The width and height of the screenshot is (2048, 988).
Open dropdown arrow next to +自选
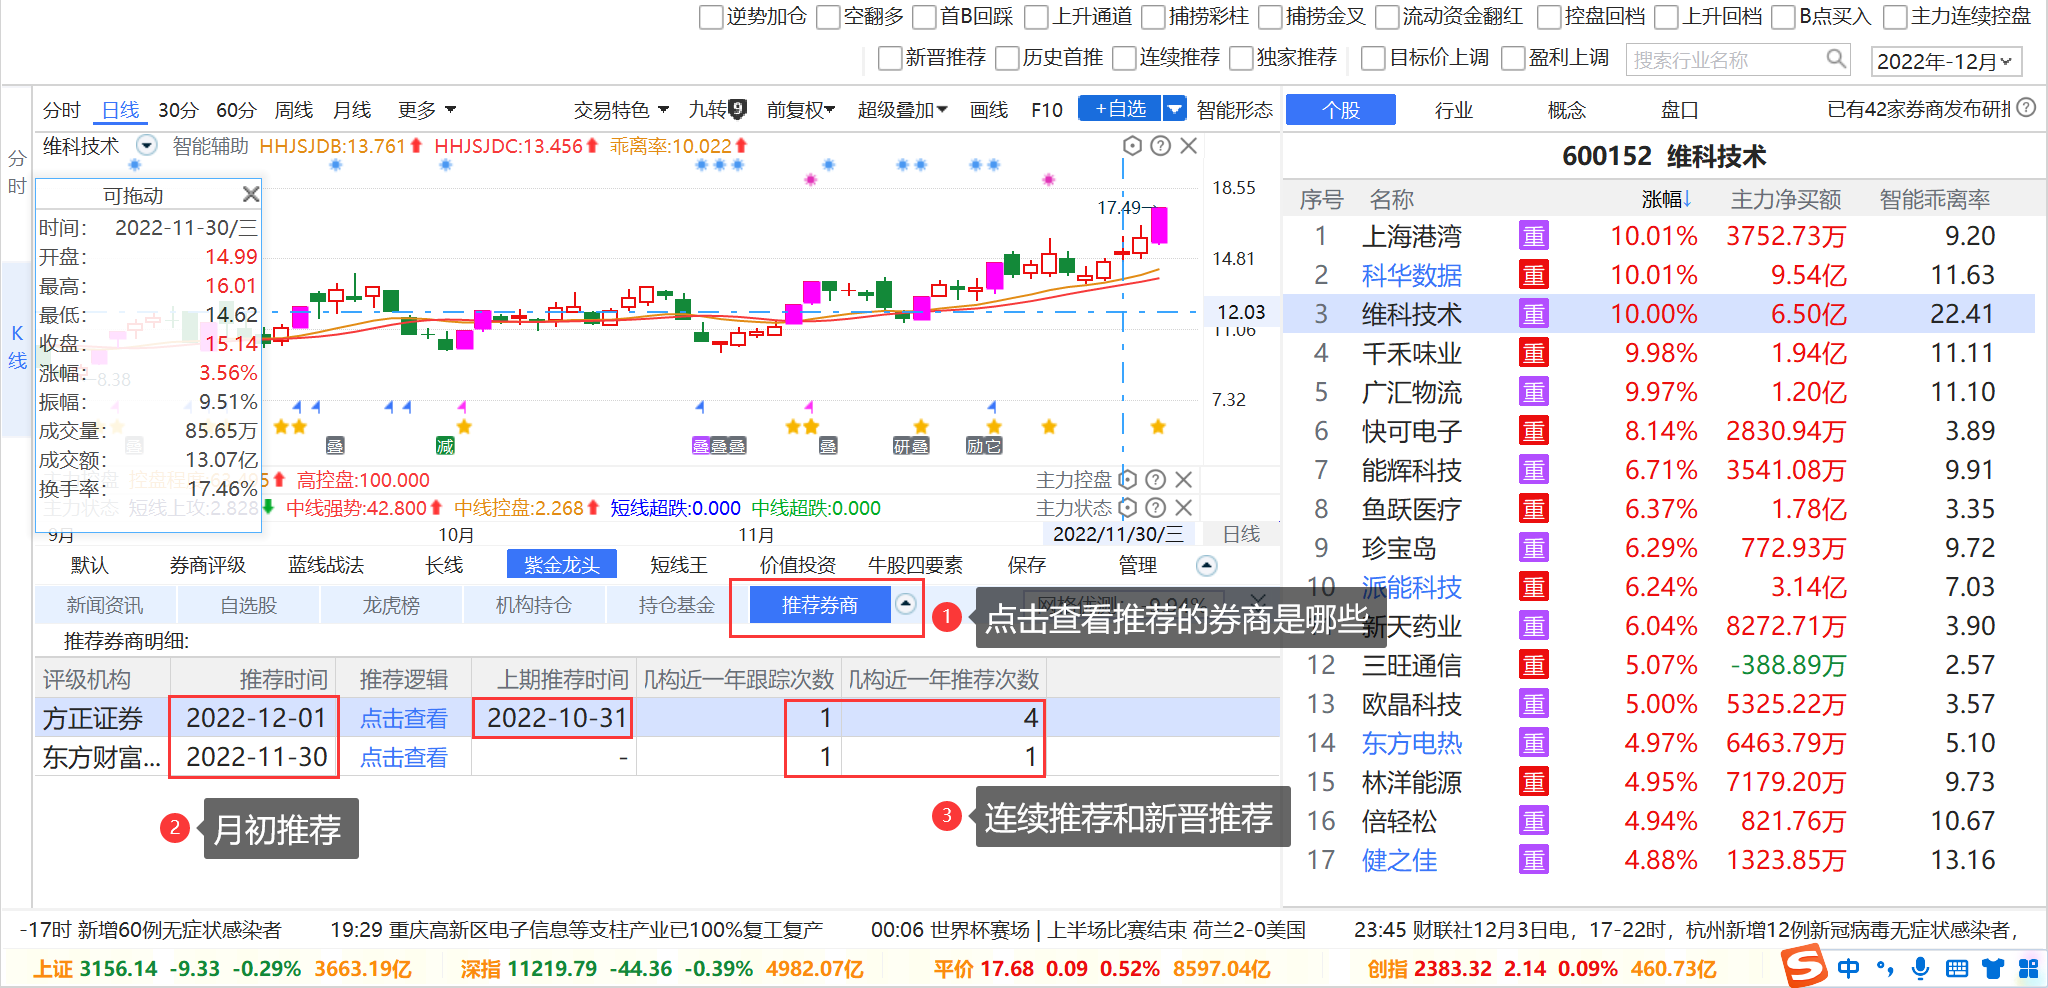pyautogui.click(x=1174, y=108)
